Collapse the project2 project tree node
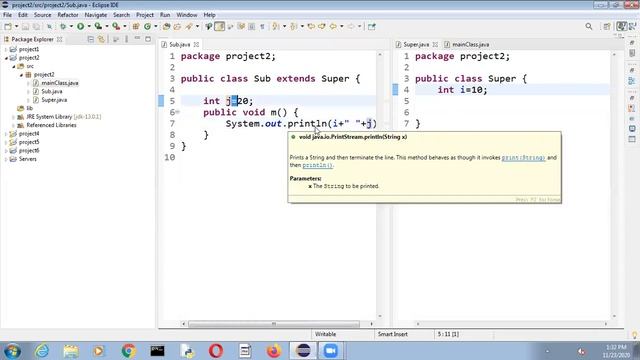The height and width of the screenshot is (360, 640). pyautogui.click(x=6, y=58)
